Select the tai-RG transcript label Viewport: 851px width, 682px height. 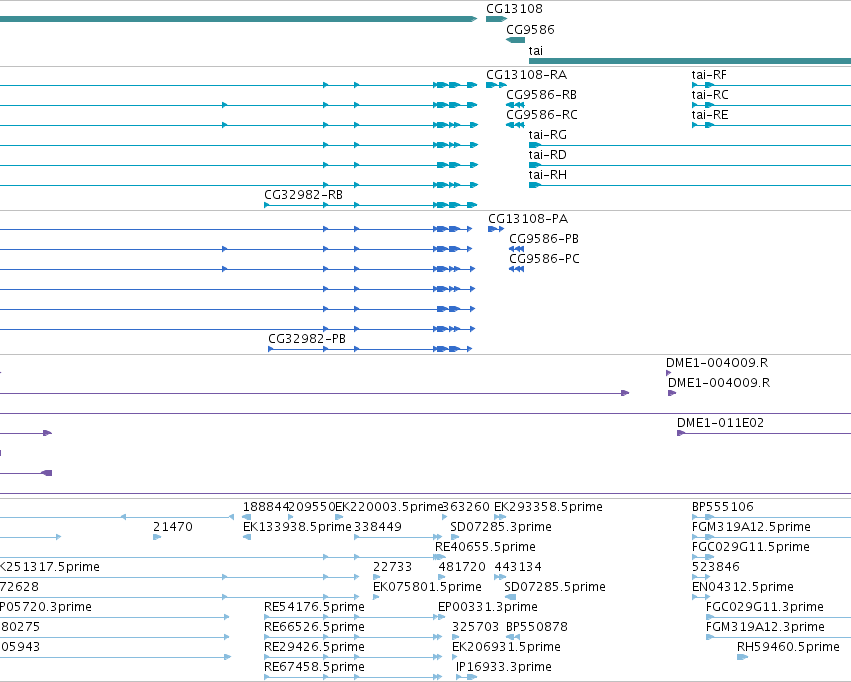(x=548, y=135)
